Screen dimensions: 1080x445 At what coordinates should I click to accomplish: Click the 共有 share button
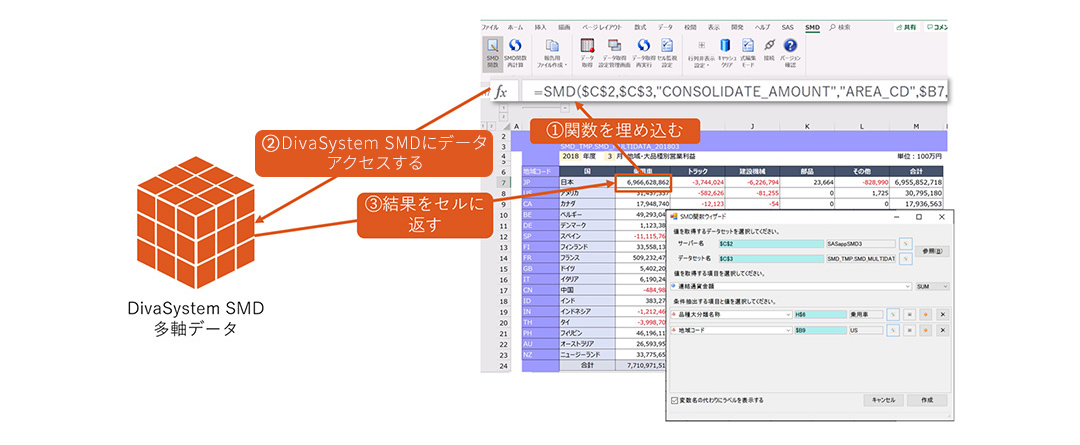point(905,27)
